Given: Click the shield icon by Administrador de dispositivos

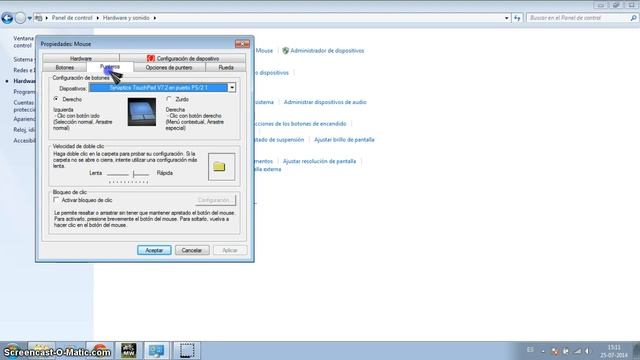Looking at the screenshot, I should 285,51.
